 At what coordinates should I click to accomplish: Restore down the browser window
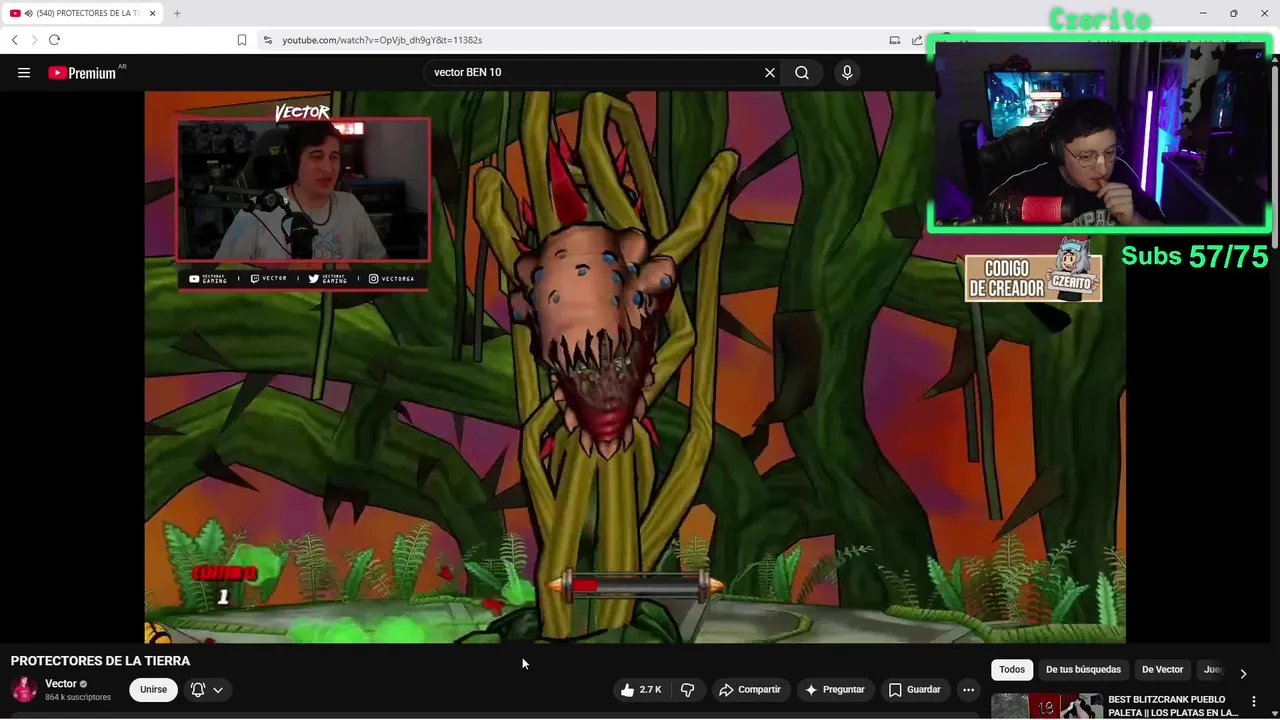[x=1234, y=13]
